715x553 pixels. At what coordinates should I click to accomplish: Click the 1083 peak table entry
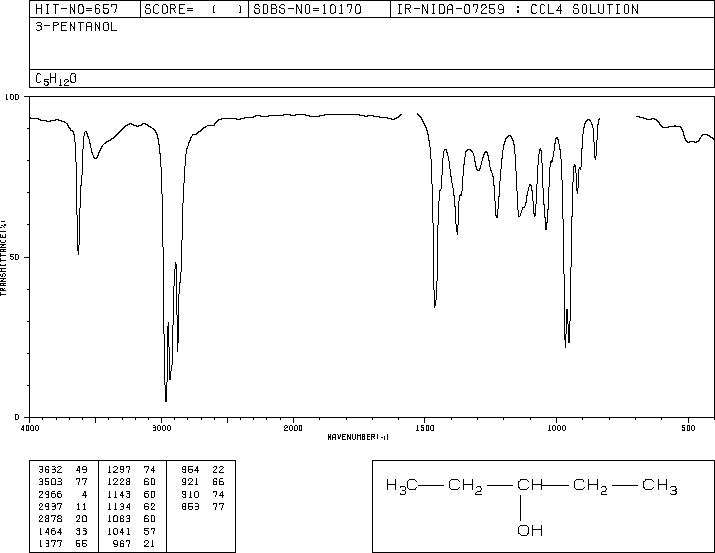pos(119,519)
